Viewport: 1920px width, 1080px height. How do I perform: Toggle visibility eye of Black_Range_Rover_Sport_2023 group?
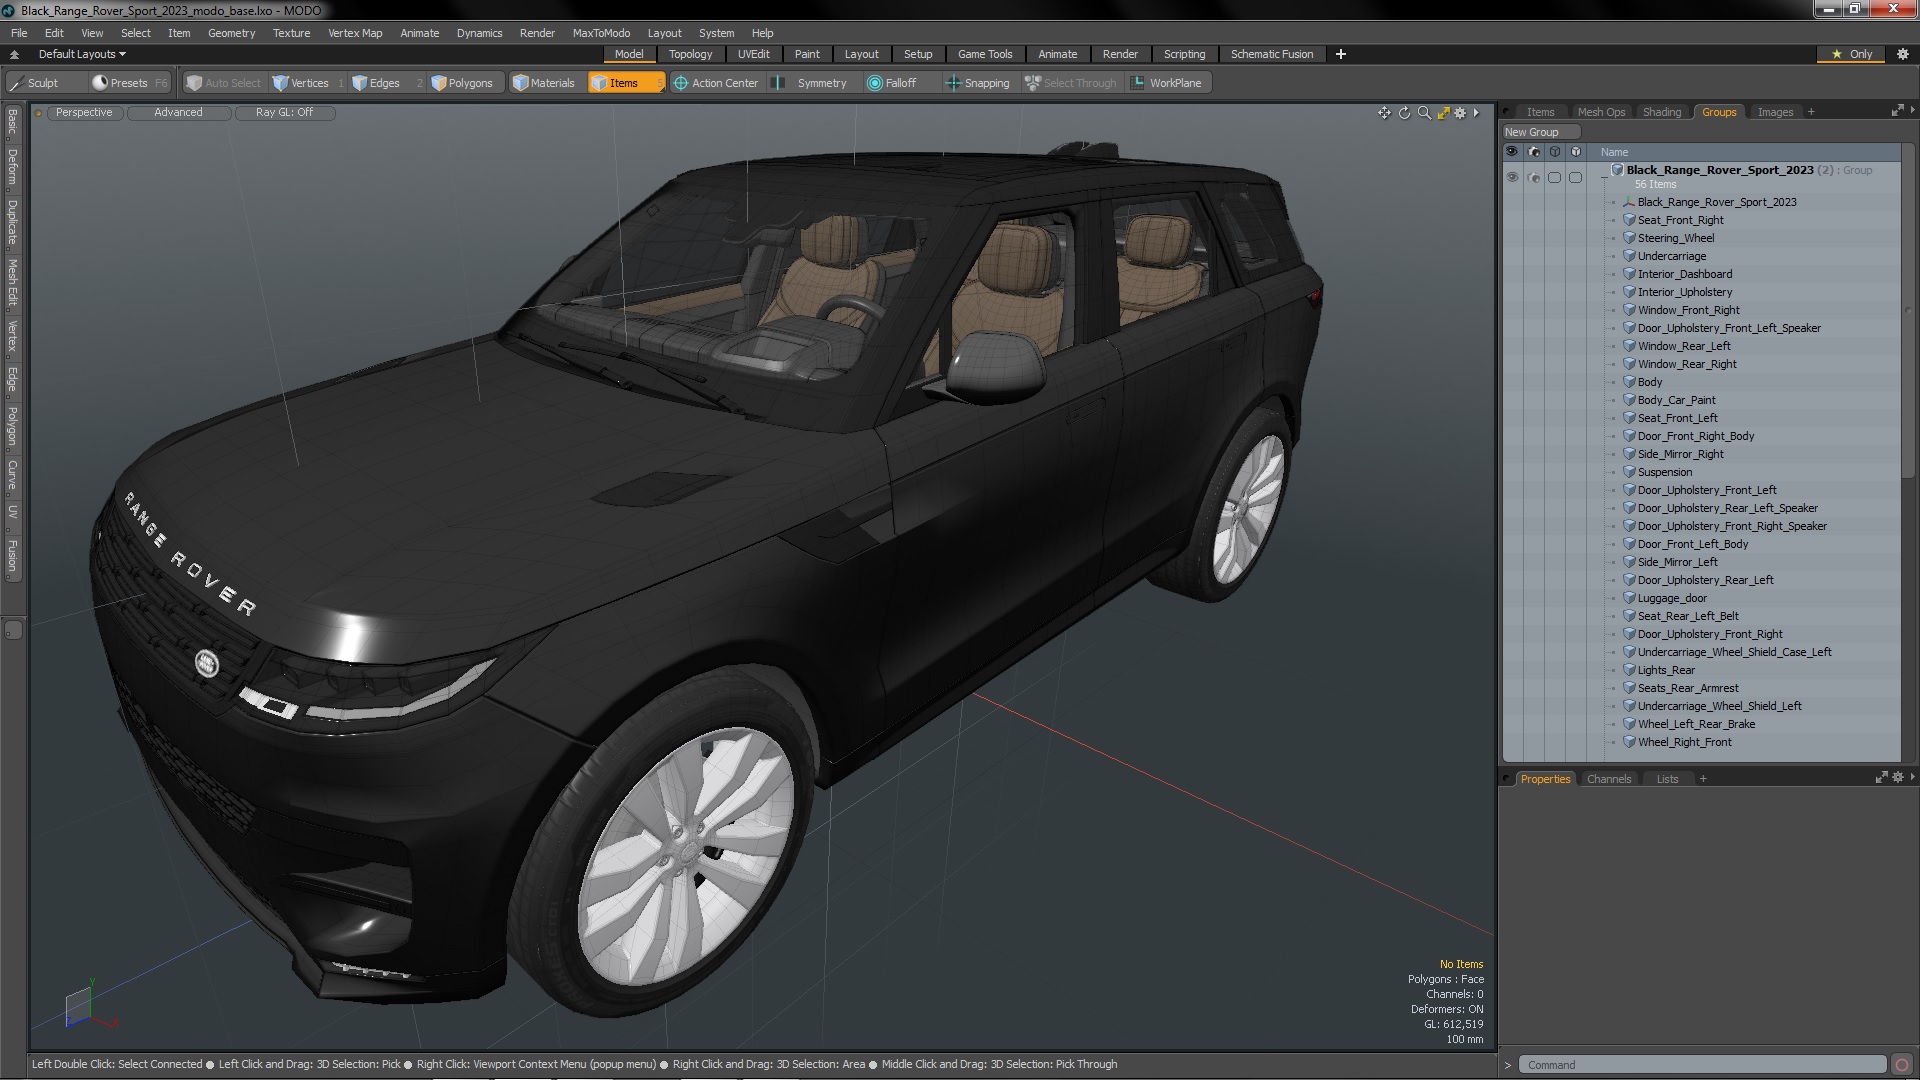[1512, 177]
